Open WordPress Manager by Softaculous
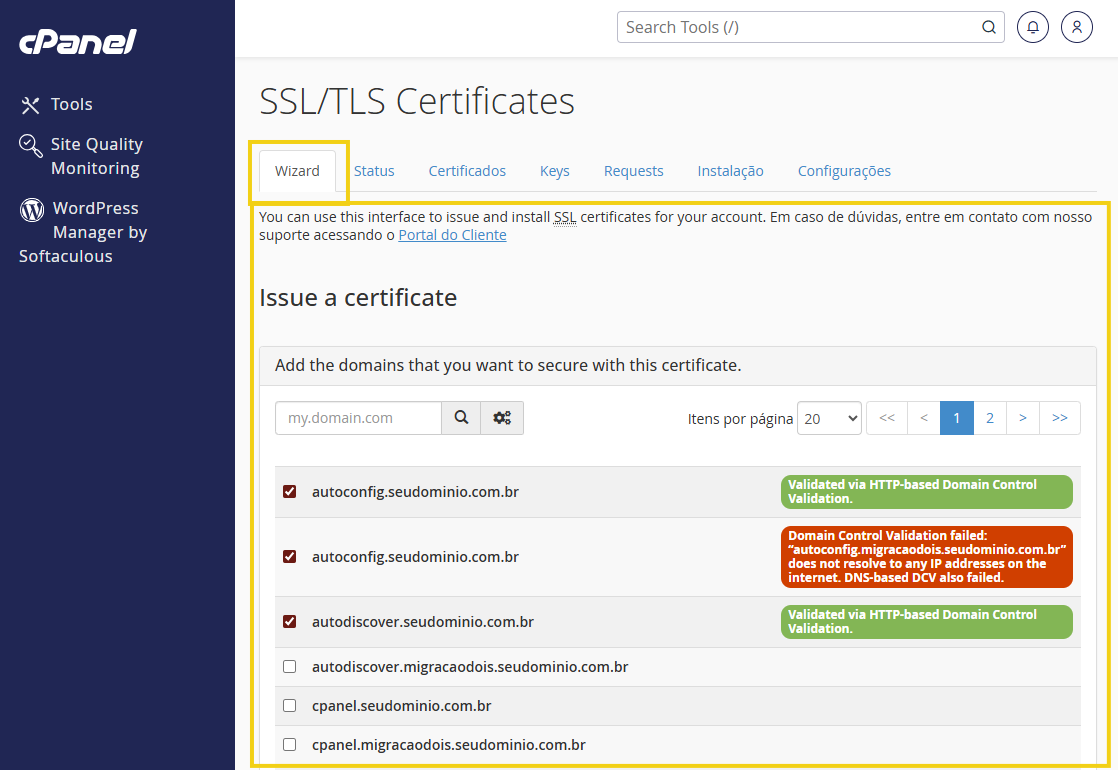 click(83, 232)
